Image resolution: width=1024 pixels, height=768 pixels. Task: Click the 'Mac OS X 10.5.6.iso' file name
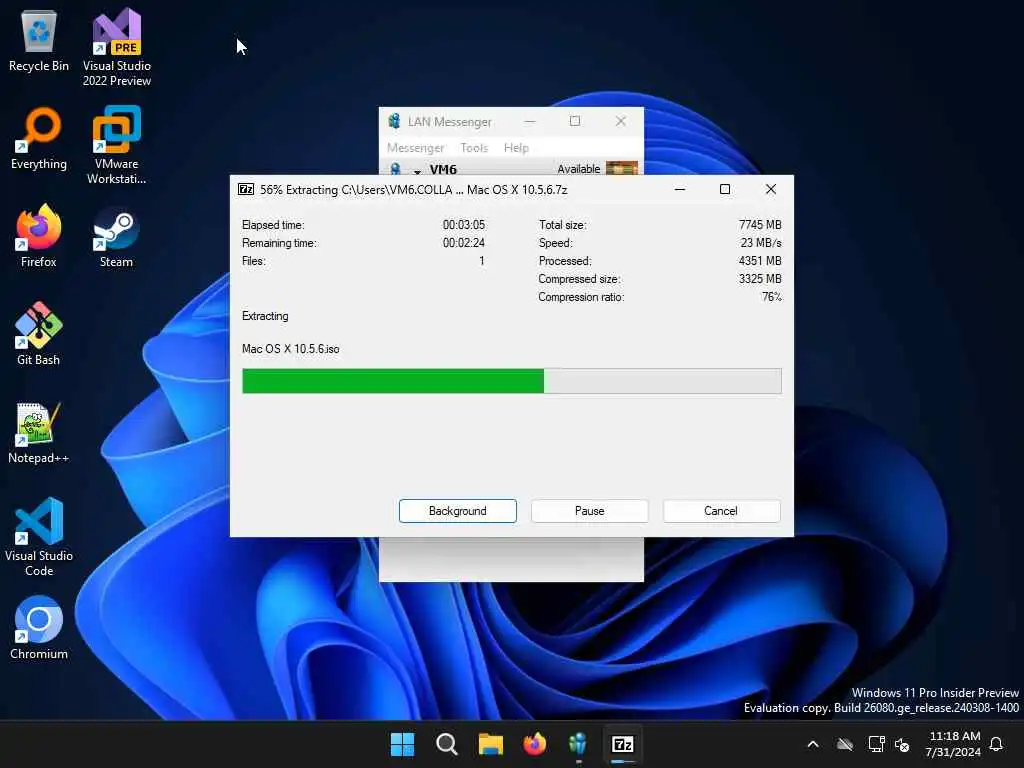pyautogui.click(x=291, y=349)
